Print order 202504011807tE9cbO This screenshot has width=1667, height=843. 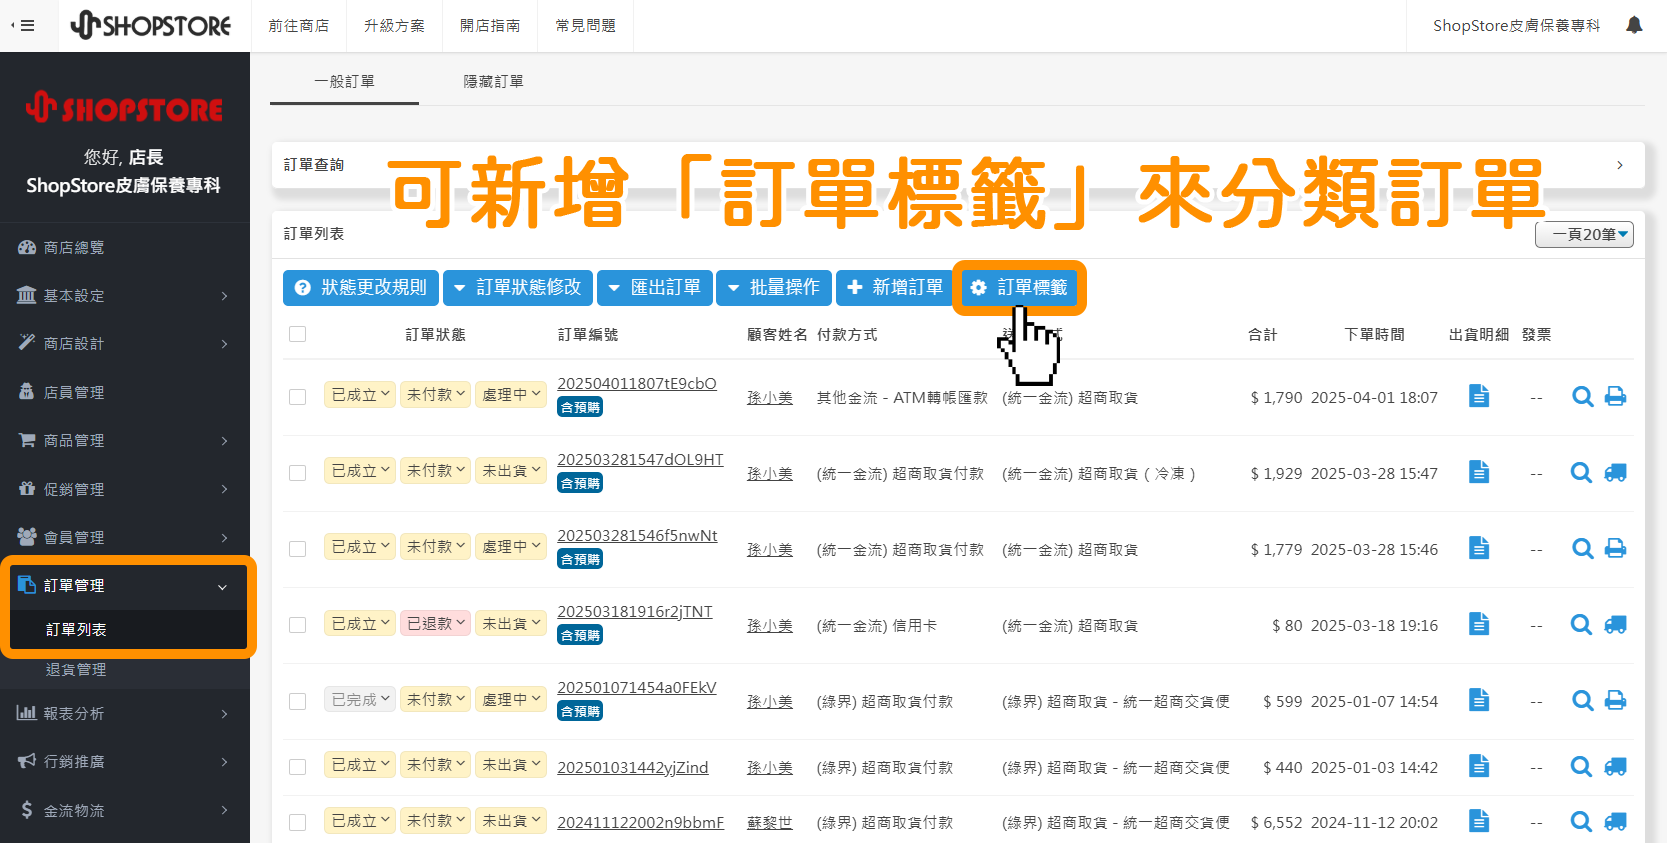(1615, 397)
